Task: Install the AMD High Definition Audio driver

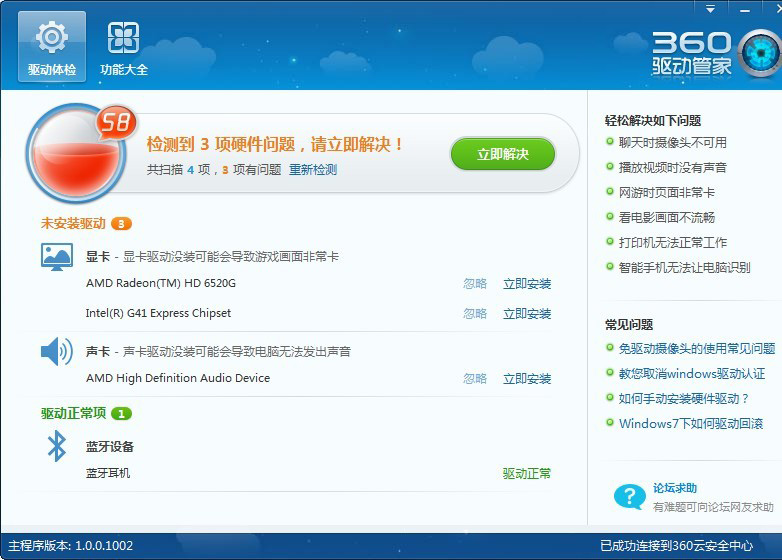Action: click(x=527, y=379)
